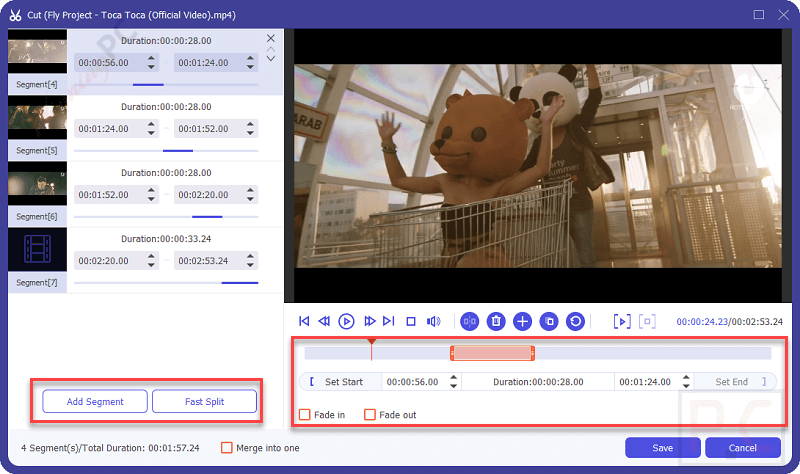This screenshot has width=800, height=474.
Task: Step forward one frame
Action: 369,321
